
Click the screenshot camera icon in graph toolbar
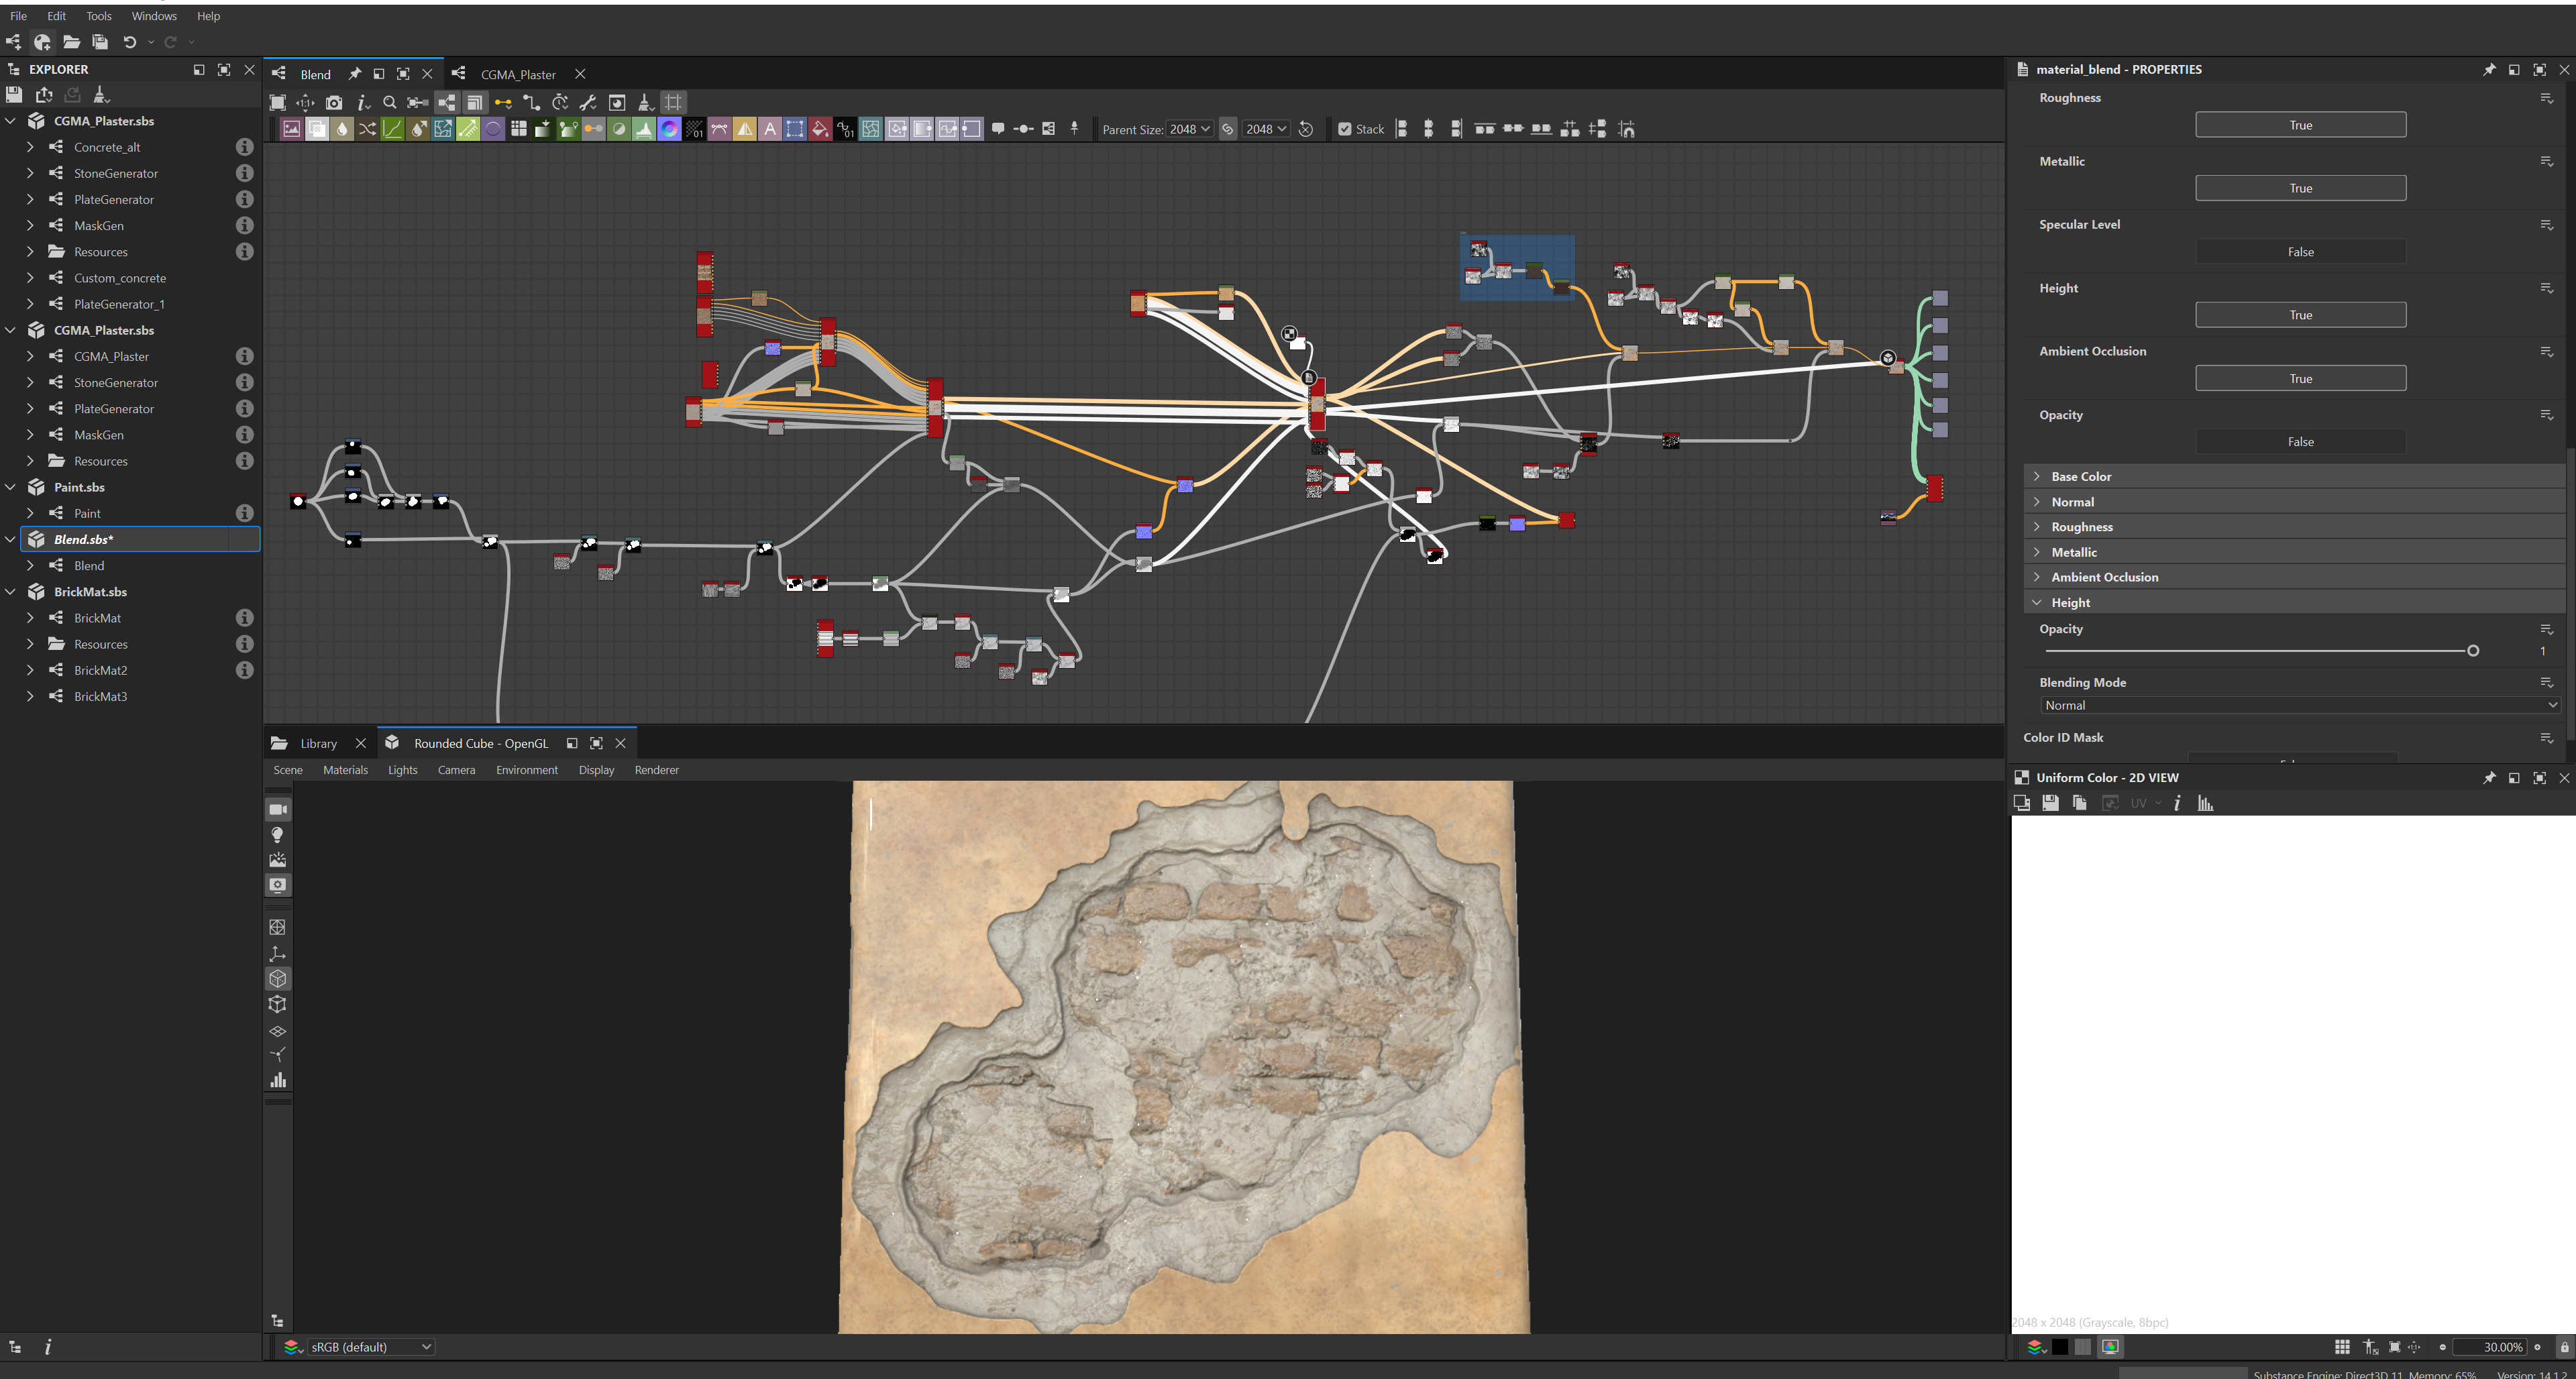(x=334, y=103)
